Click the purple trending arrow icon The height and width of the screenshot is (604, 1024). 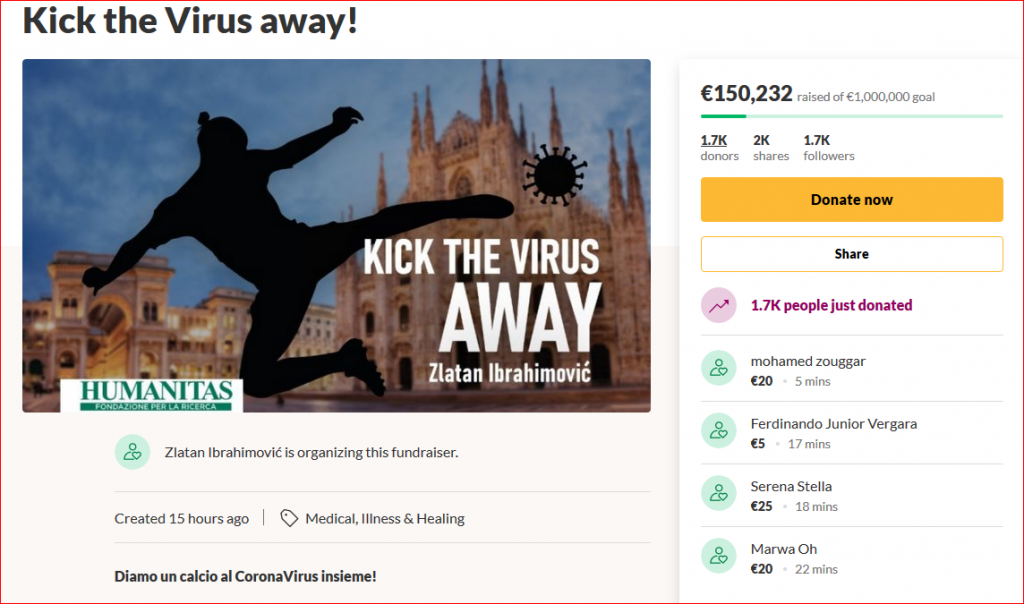(x=718, y=306)
